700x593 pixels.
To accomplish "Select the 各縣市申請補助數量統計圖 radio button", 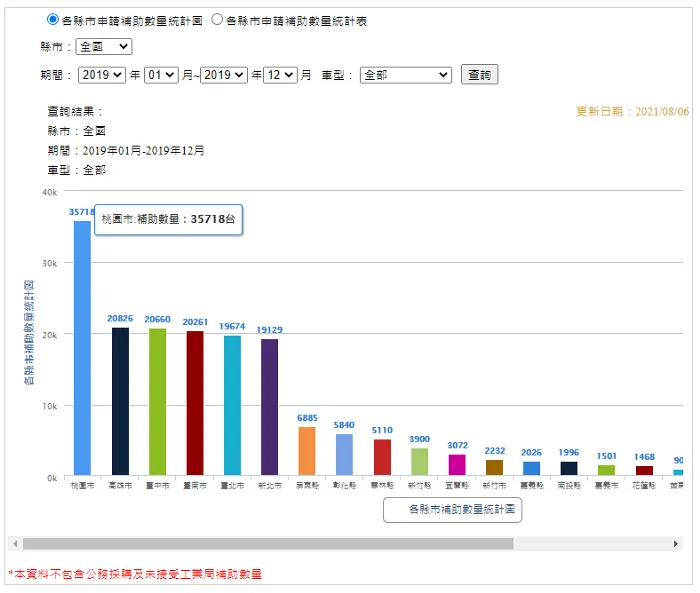I will click(x=53, y=19).
